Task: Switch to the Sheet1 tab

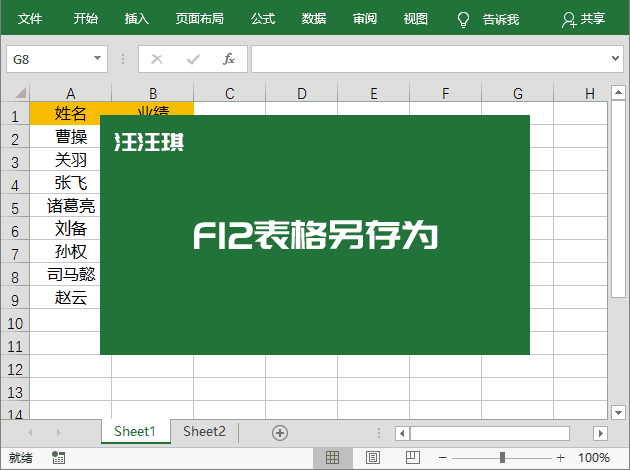Action: coord(135,431)
